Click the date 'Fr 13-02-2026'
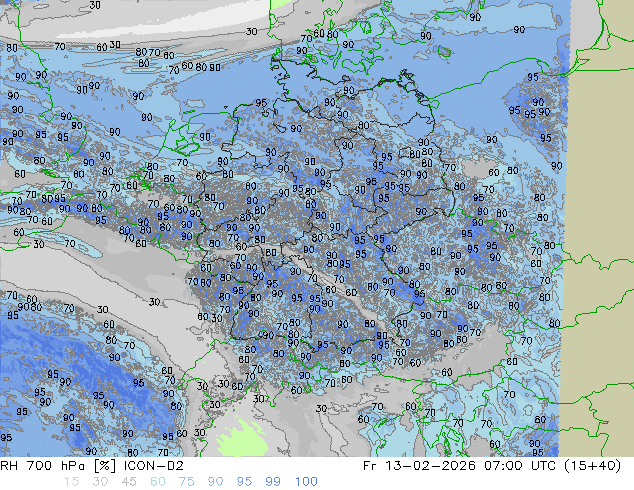Image resolution: width=634 pixels, height=490 pixels. 445,466
